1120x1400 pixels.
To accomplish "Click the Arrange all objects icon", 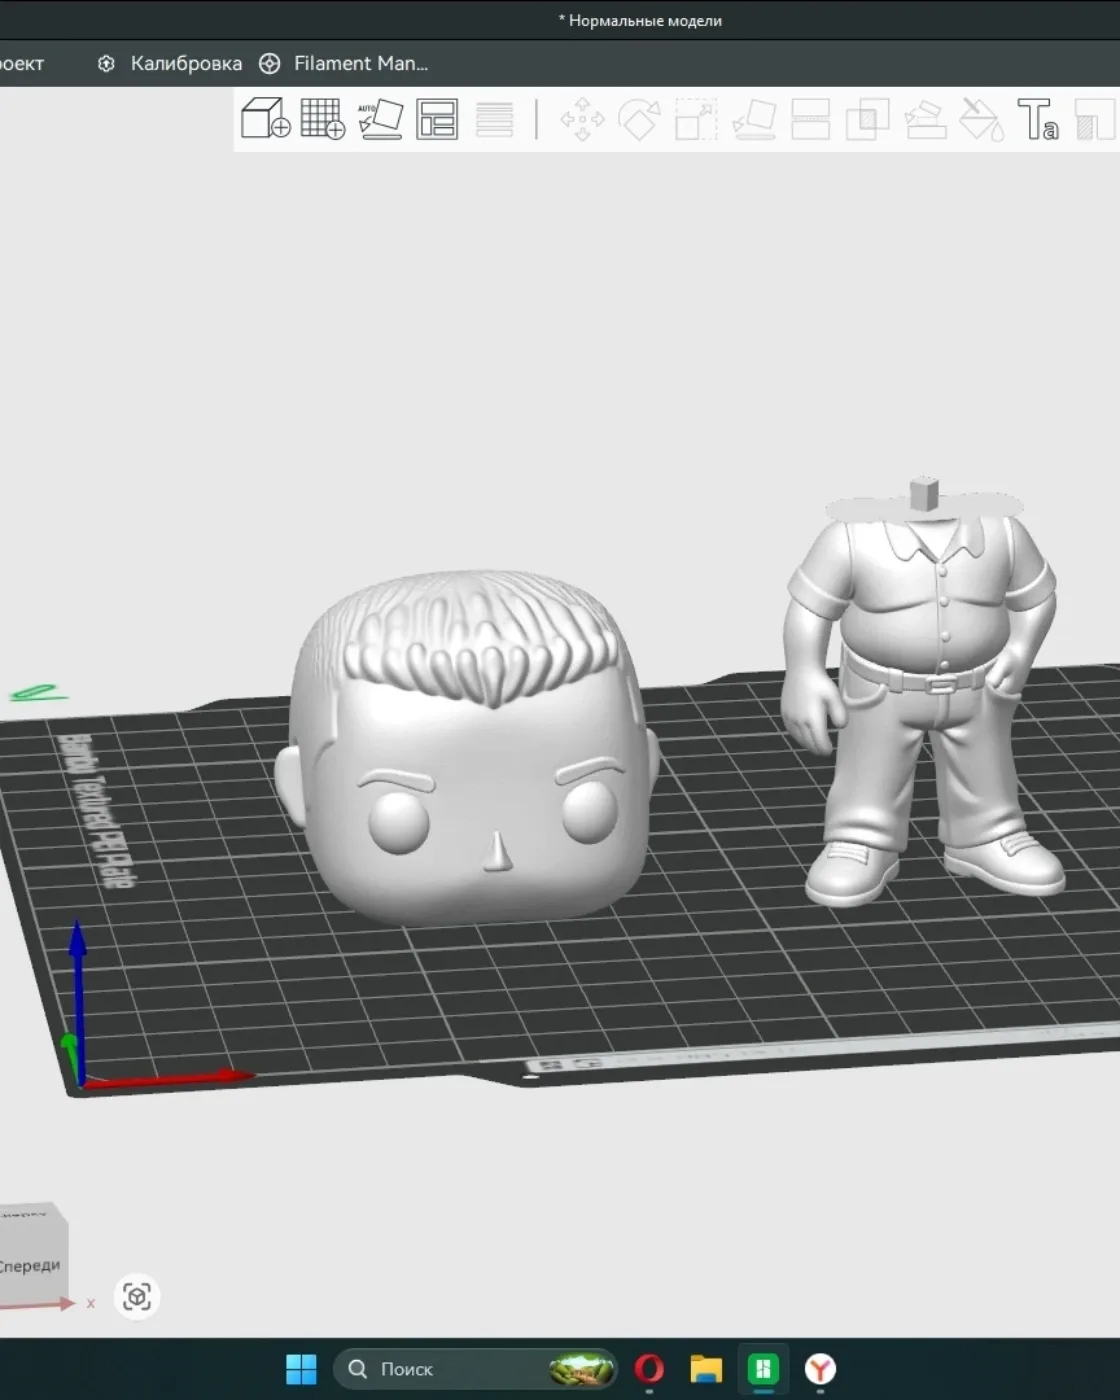I will pos(437,119).
